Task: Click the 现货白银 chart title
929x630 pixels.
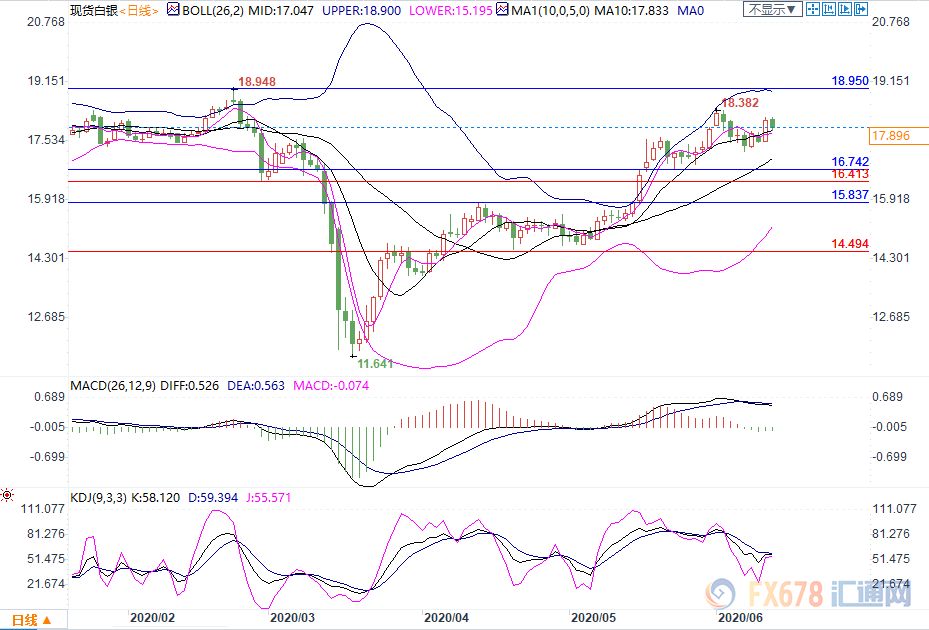Action: coord(94,11)
